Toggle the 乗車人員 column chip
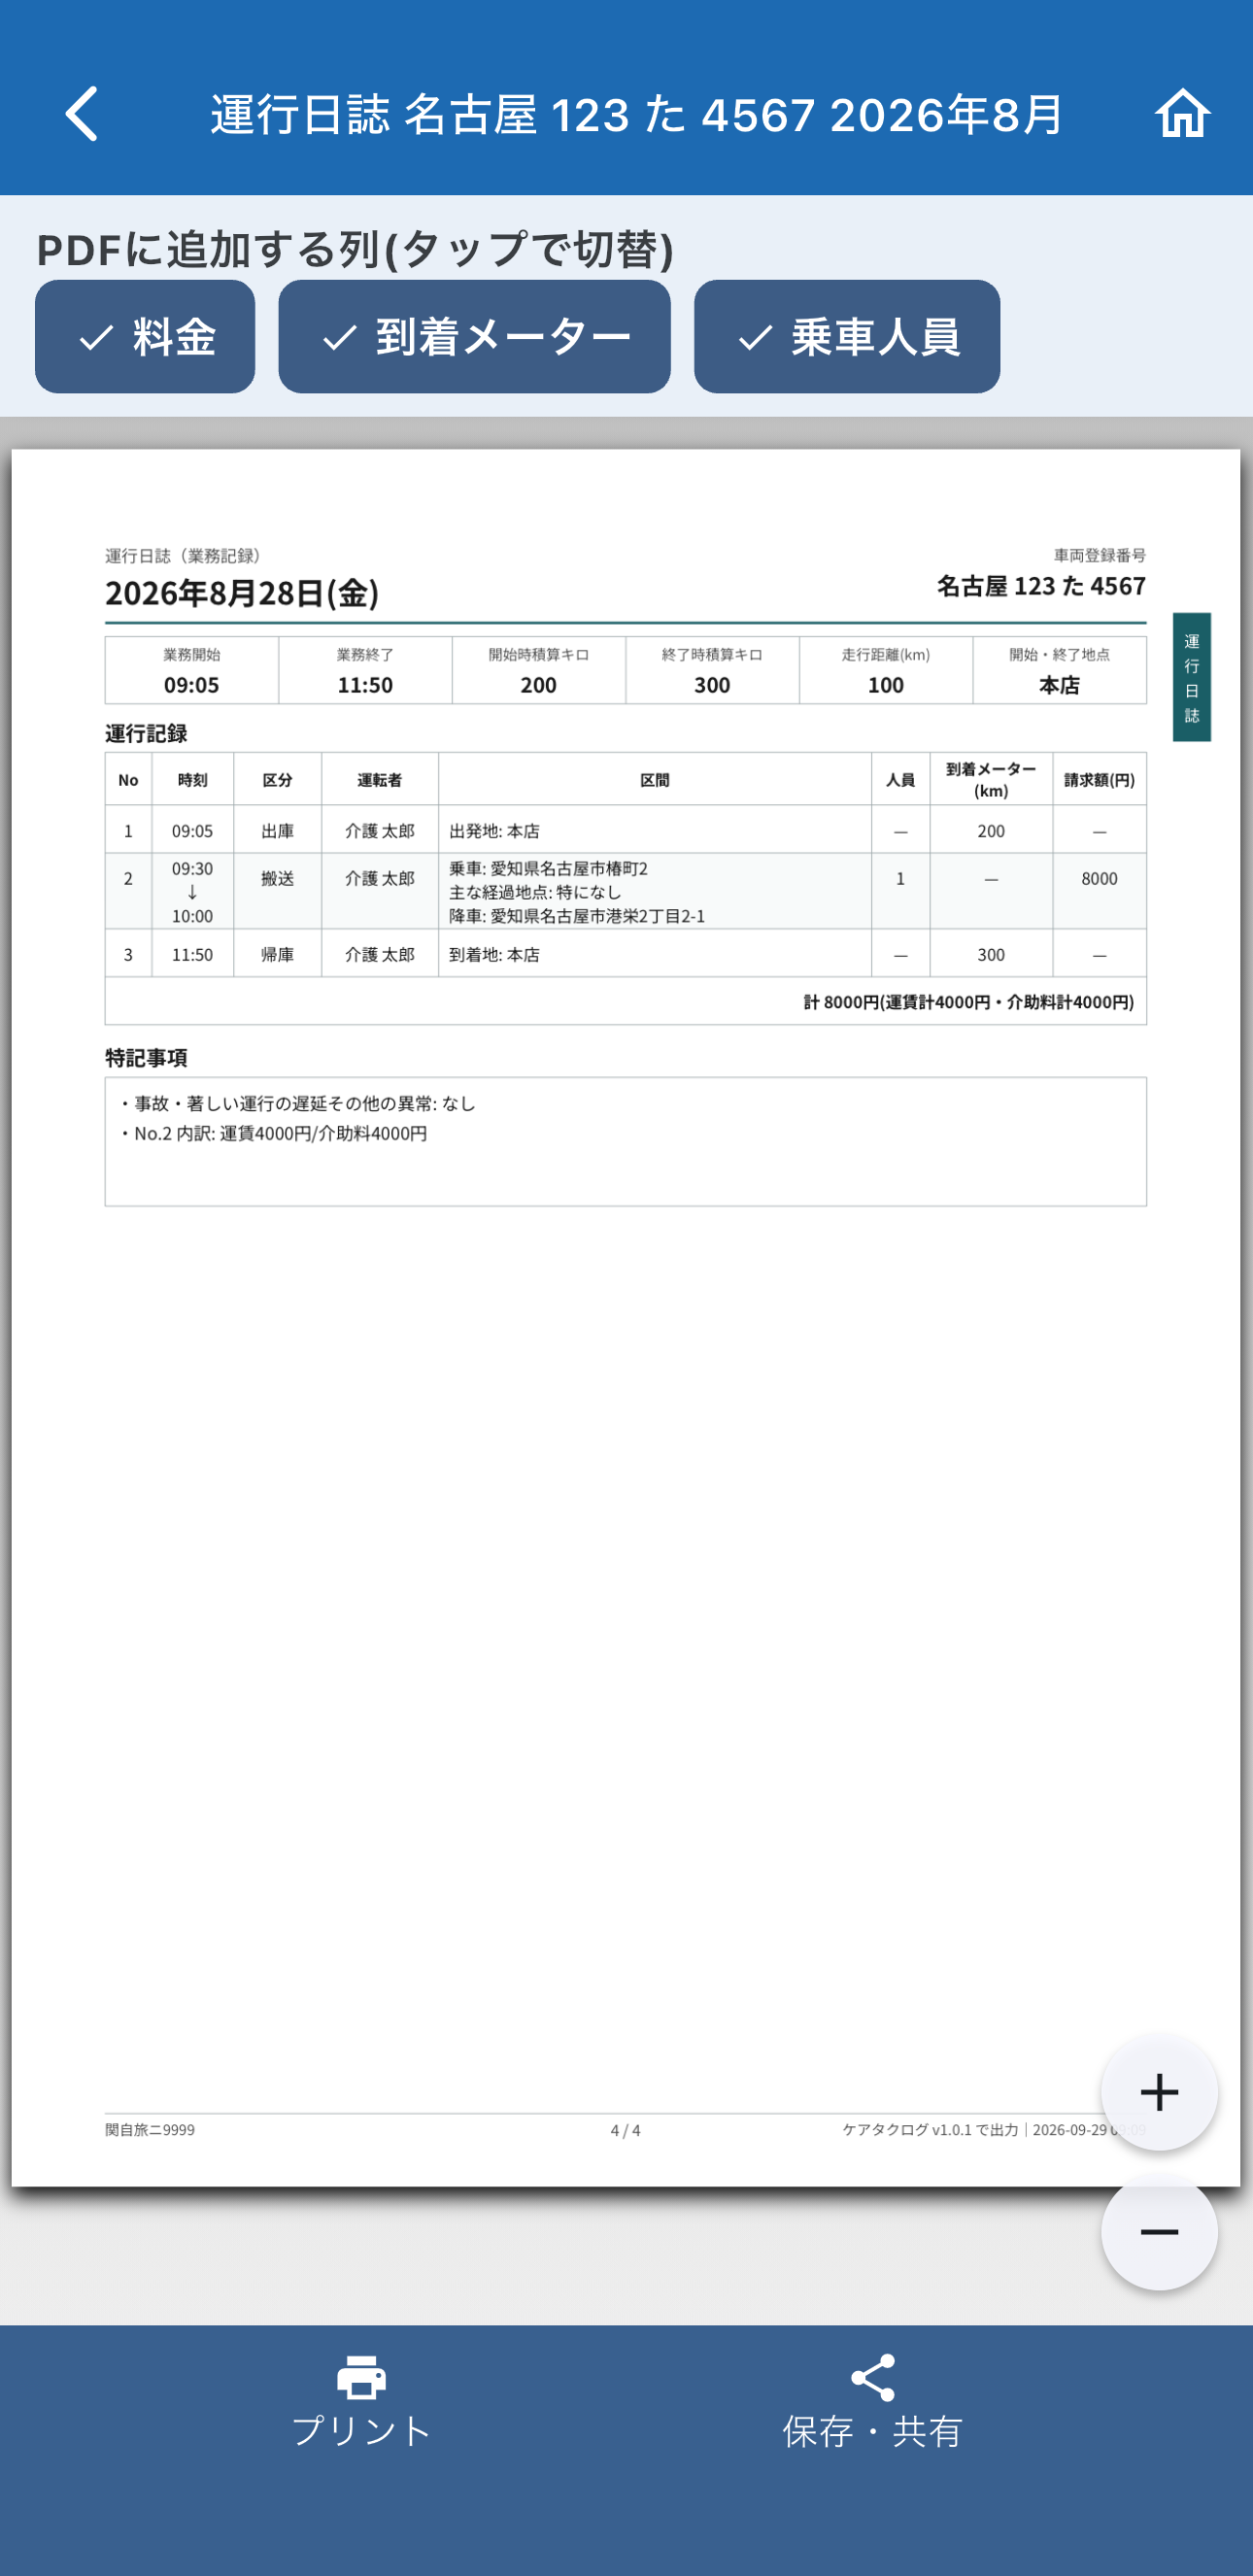 tap(847, 337)
